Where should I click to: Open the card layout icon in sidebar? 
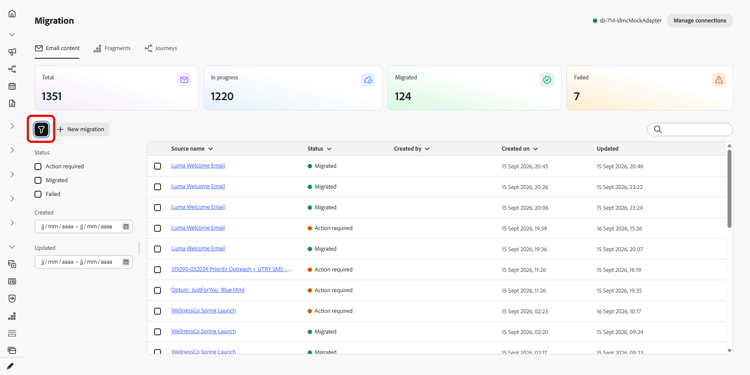tap(12, 281)
